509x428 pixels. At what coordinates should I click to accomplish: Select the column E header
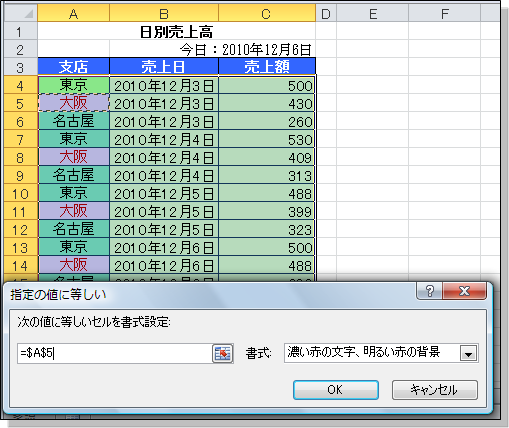coord(373,14)
